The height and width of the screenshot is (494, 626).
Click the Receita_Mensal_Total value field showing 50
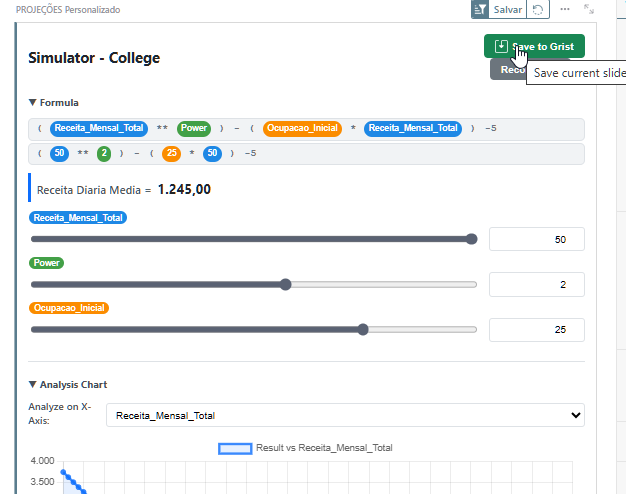click(x=536, y=240)
